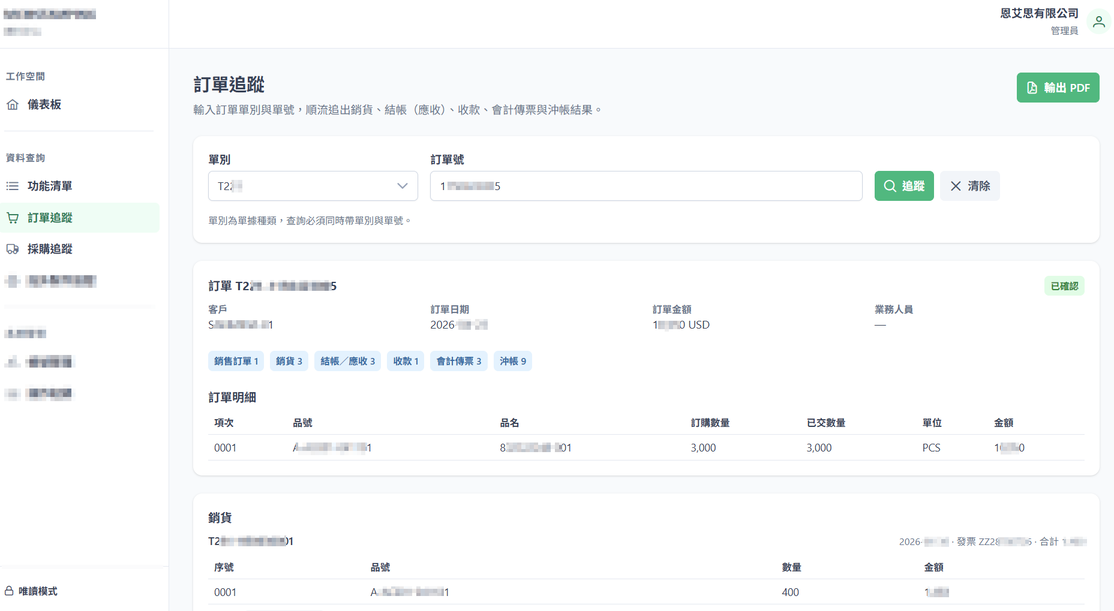Click the 銷貨 section heading

click(x=220, y=518)
